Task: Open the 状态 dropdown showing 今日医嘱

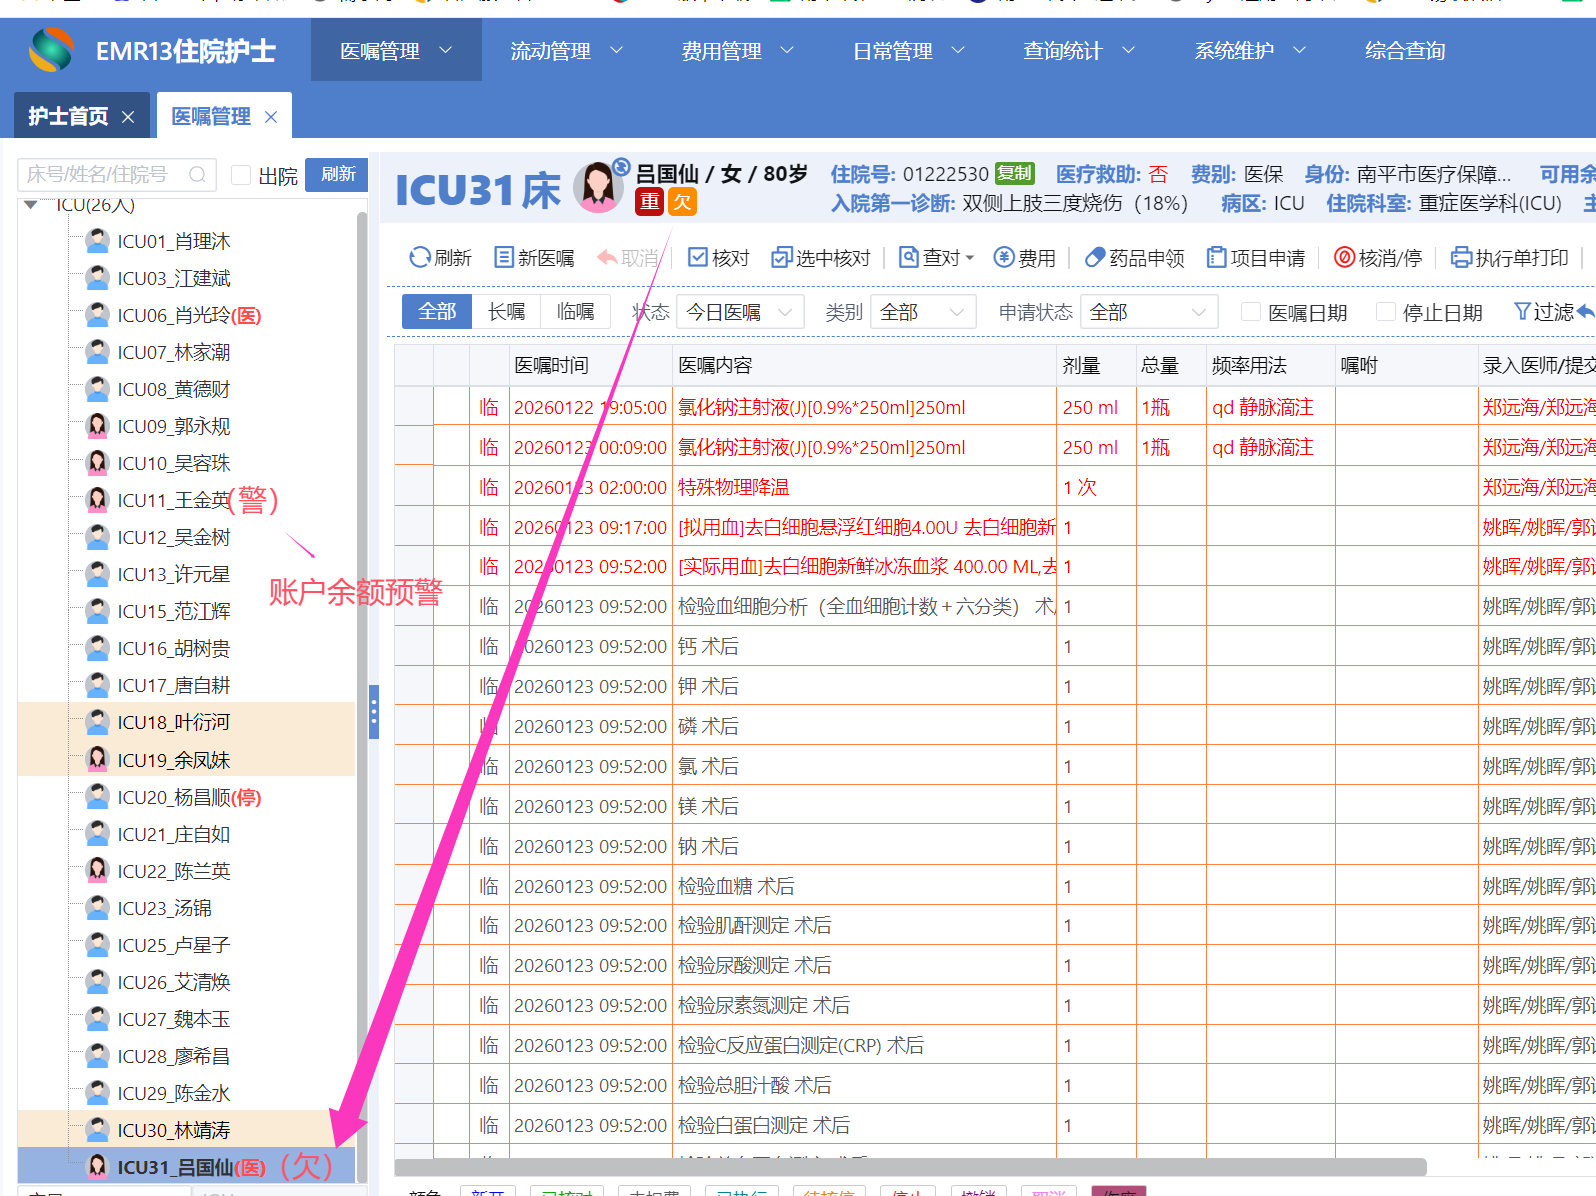Action: coord(740,313)
